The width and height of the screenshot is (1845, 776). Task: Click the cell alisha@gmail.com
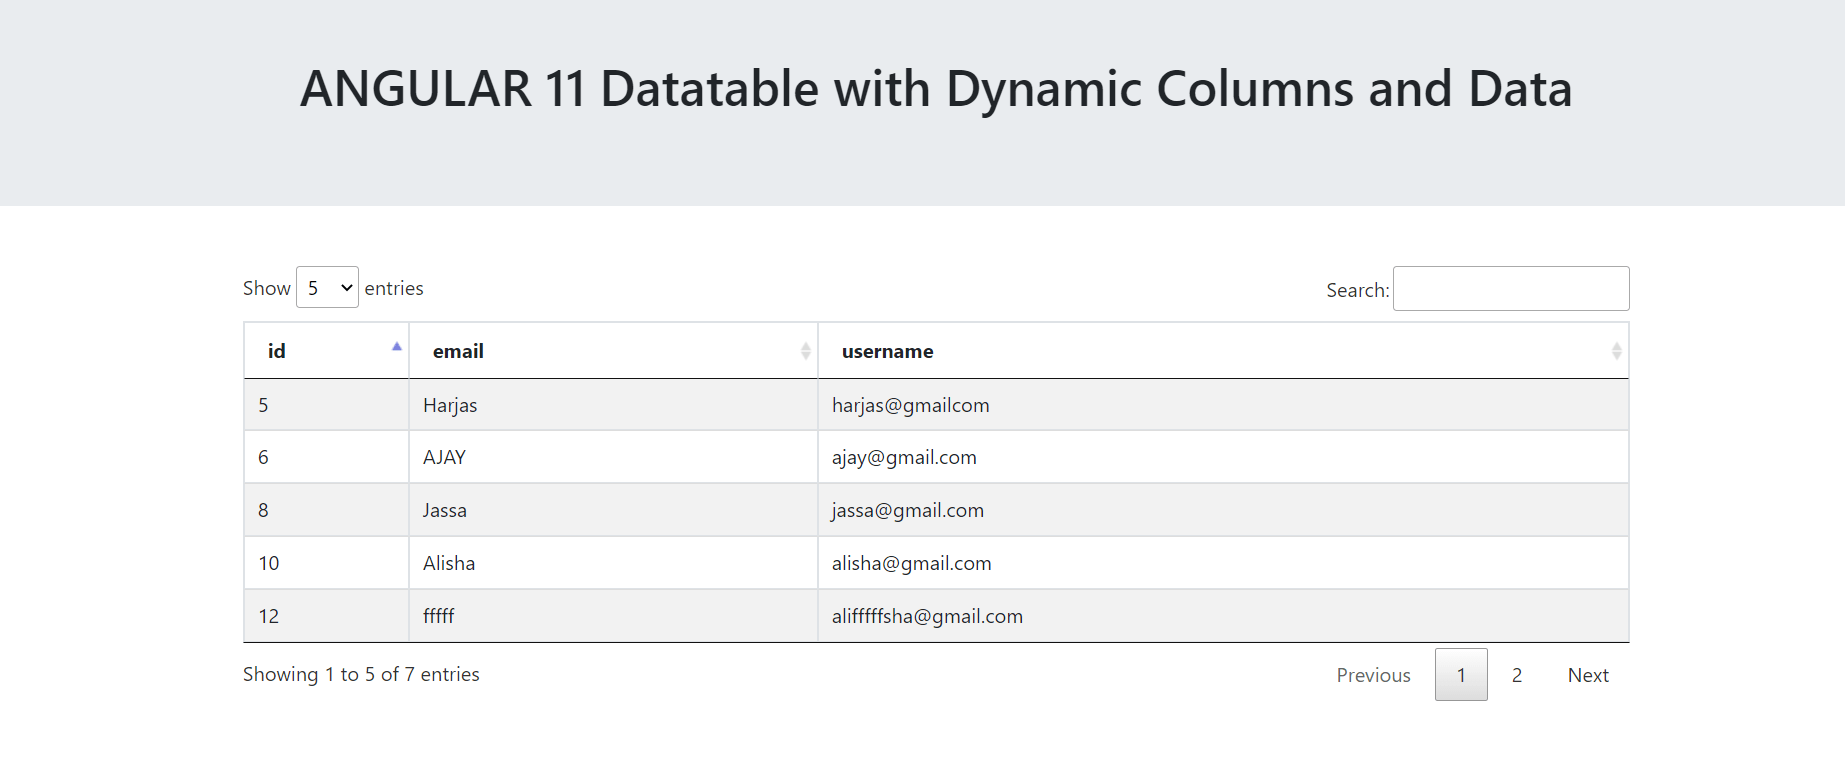(x=1223, y=563)
